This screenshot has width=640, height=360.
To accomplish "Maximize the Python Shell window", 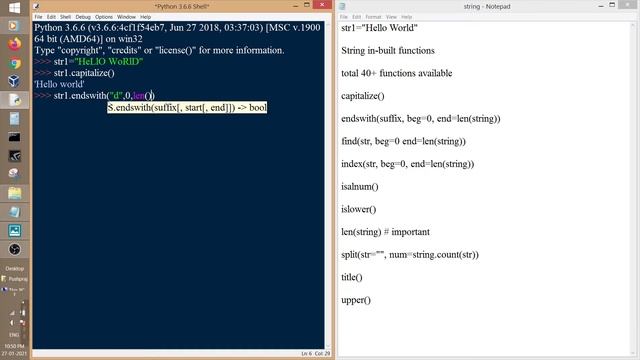I will (307, 5).
